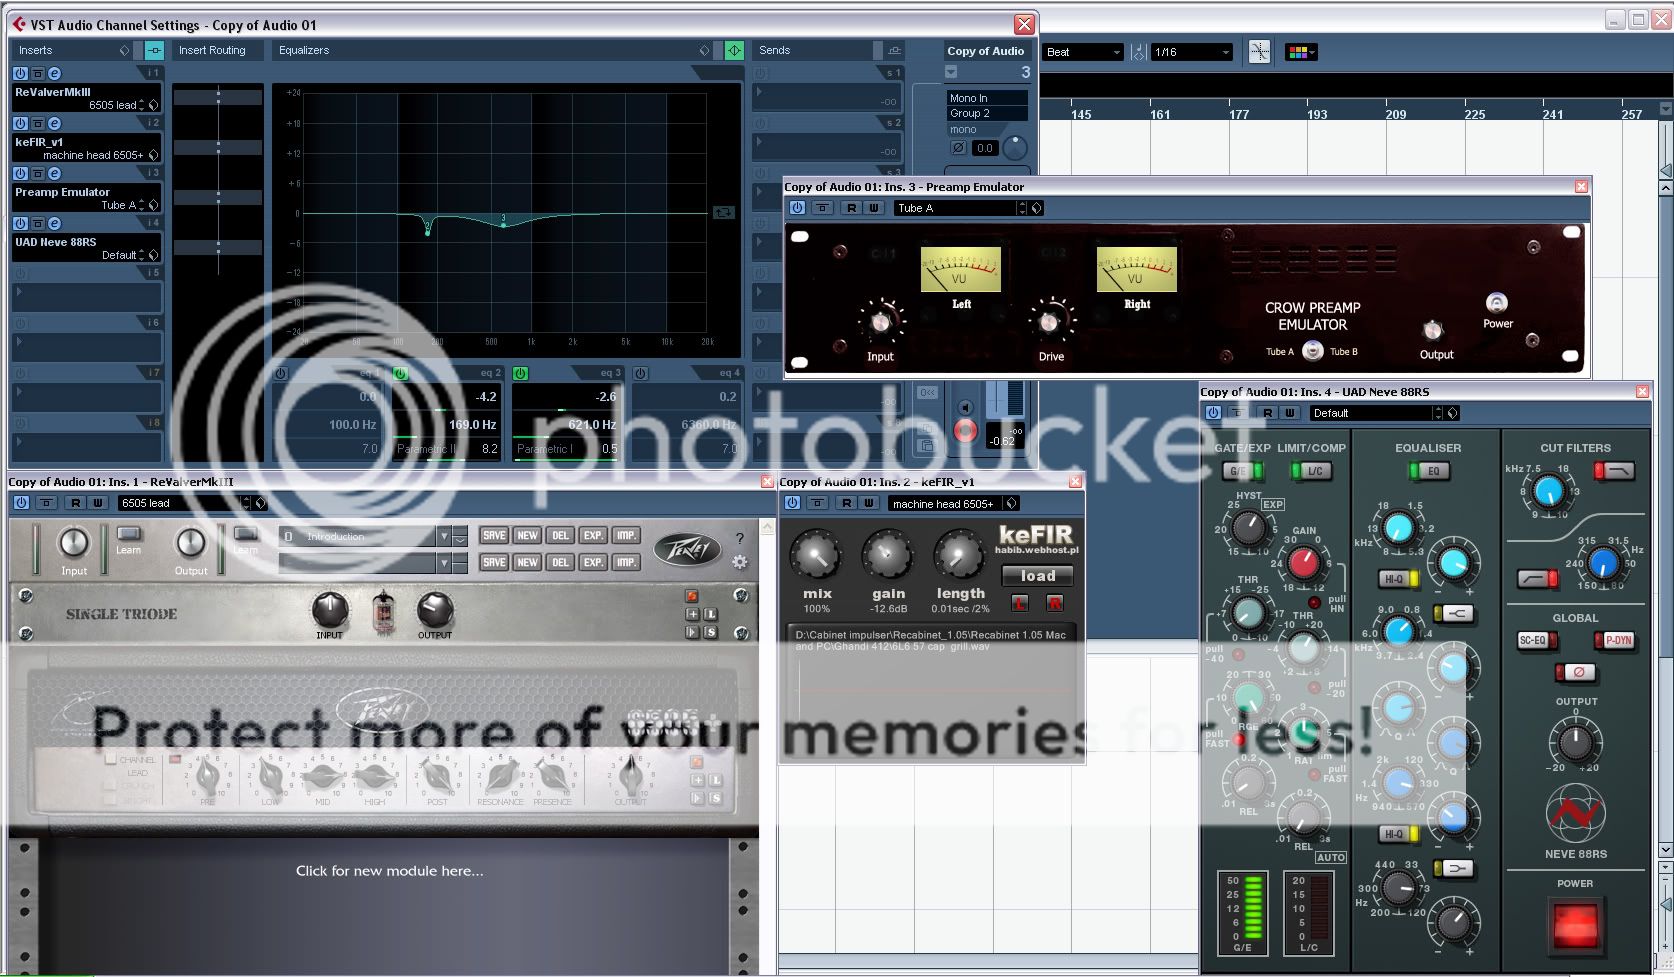The image size is (1674, 977).
Task: Select empty insert slot i5
Action: tap(87, 297)
